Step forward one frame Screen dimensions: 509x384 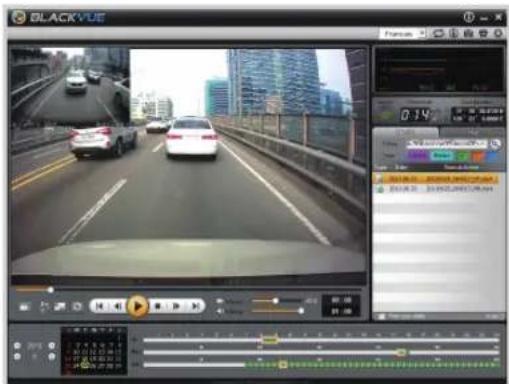click(x=177, y=306)
